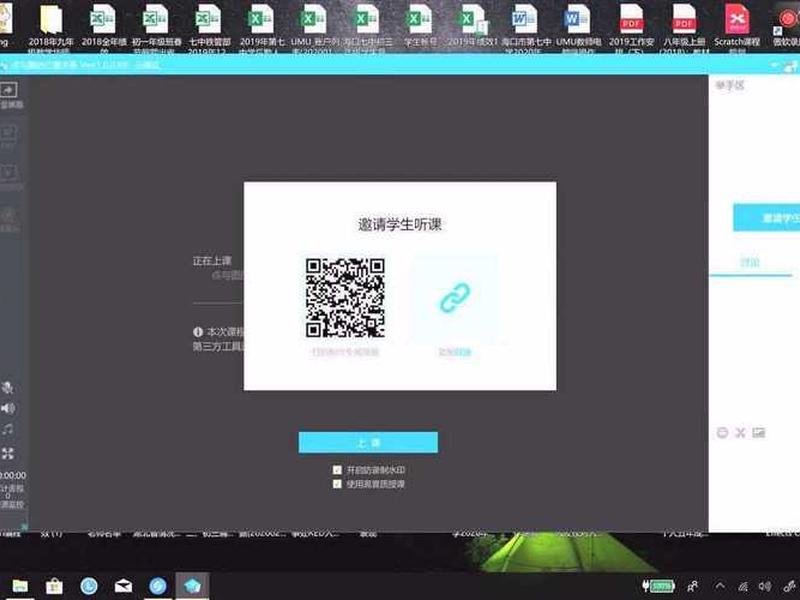
Task: Select the UMU Excel file on the desktop
Action: coord(315,27)
